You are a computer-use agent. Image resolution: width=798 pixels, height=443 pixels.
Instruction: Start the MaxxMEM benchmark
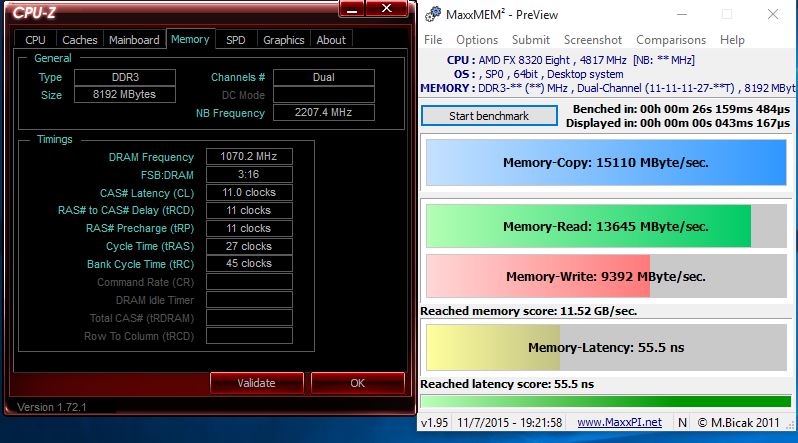point(489,116)
